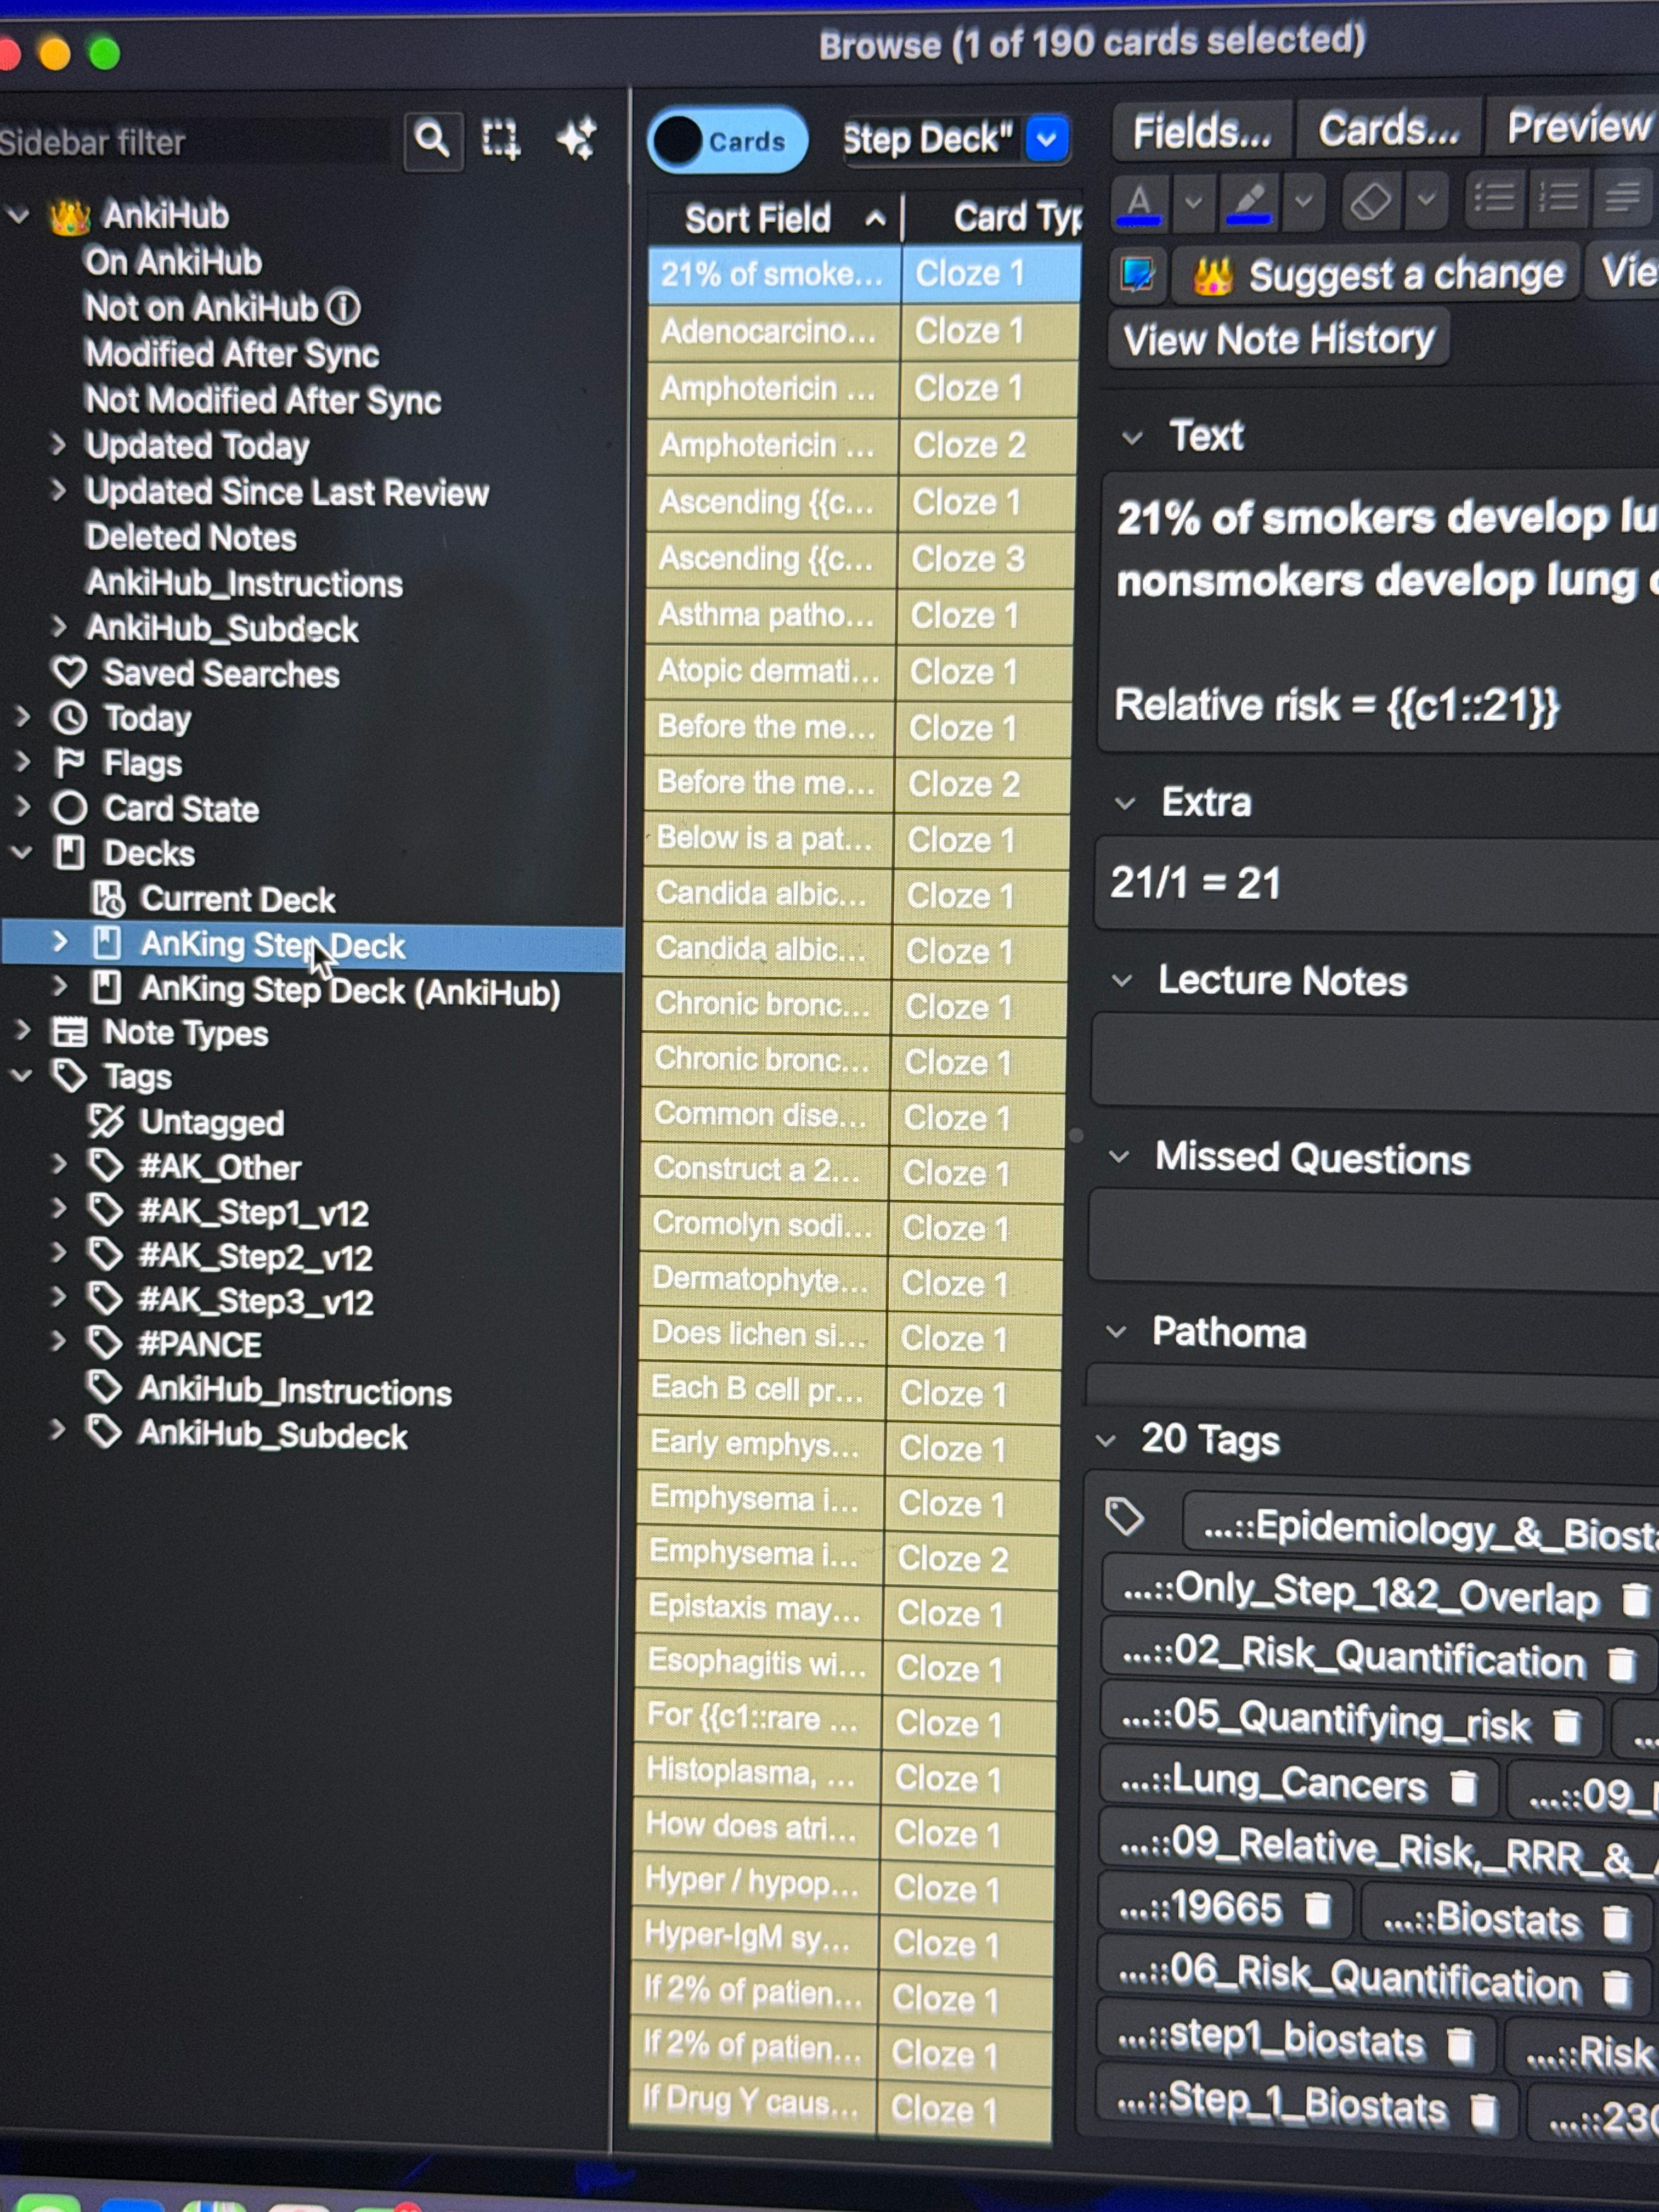Click the Saved Searches heart icon
Image resolution: width=1659 pixels, height=2212 pixels.
click(69, 672)
